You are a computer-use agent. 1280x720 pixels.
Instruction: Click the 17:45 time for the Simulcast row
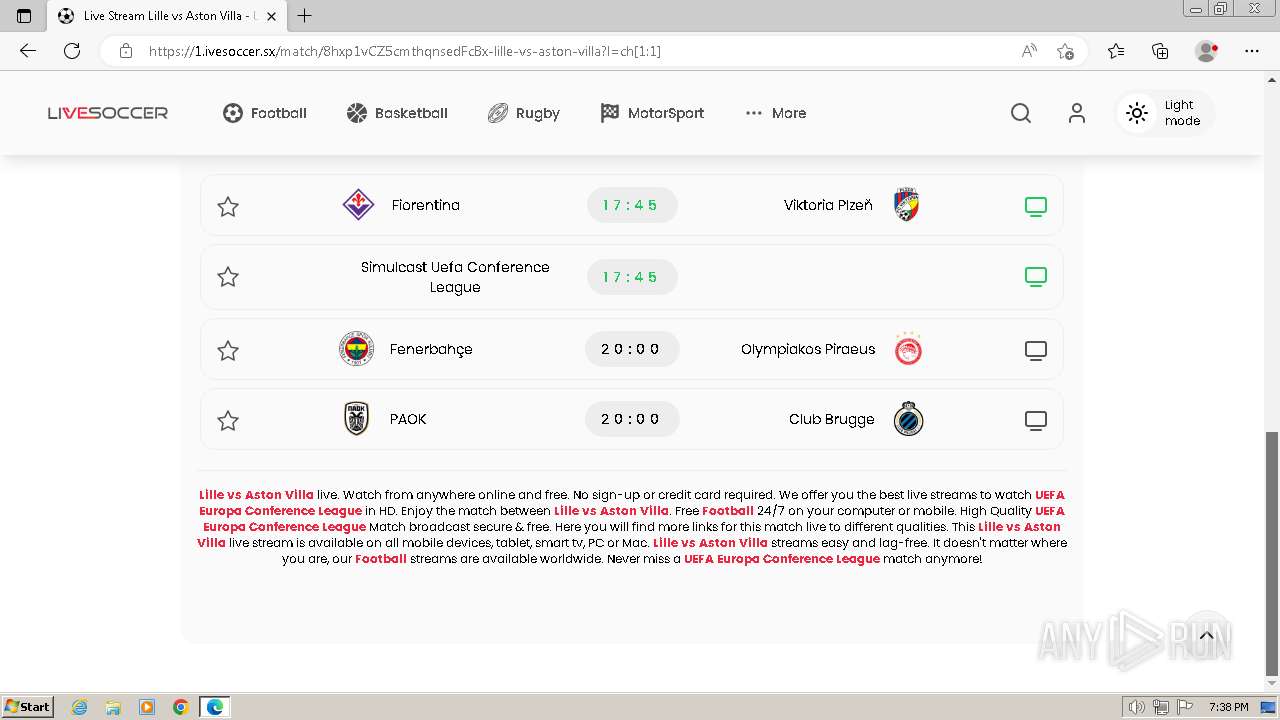[632, 277]
